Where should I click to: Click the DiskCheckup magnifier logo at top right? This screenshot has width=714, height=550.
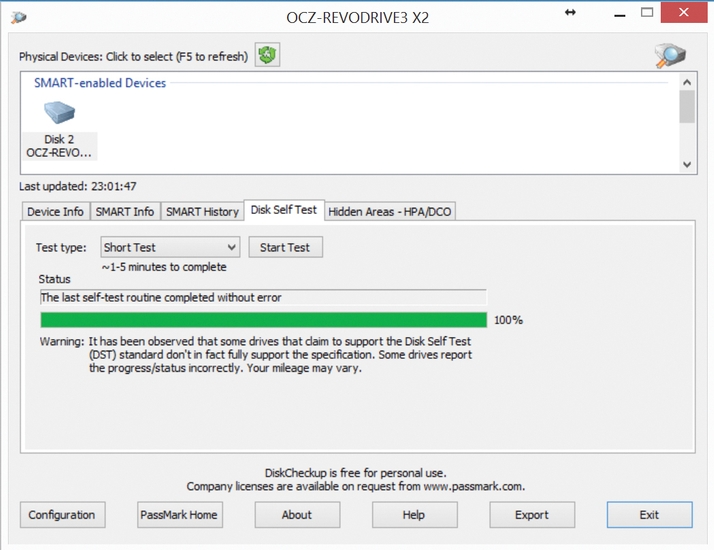click(x=670, y=56)
